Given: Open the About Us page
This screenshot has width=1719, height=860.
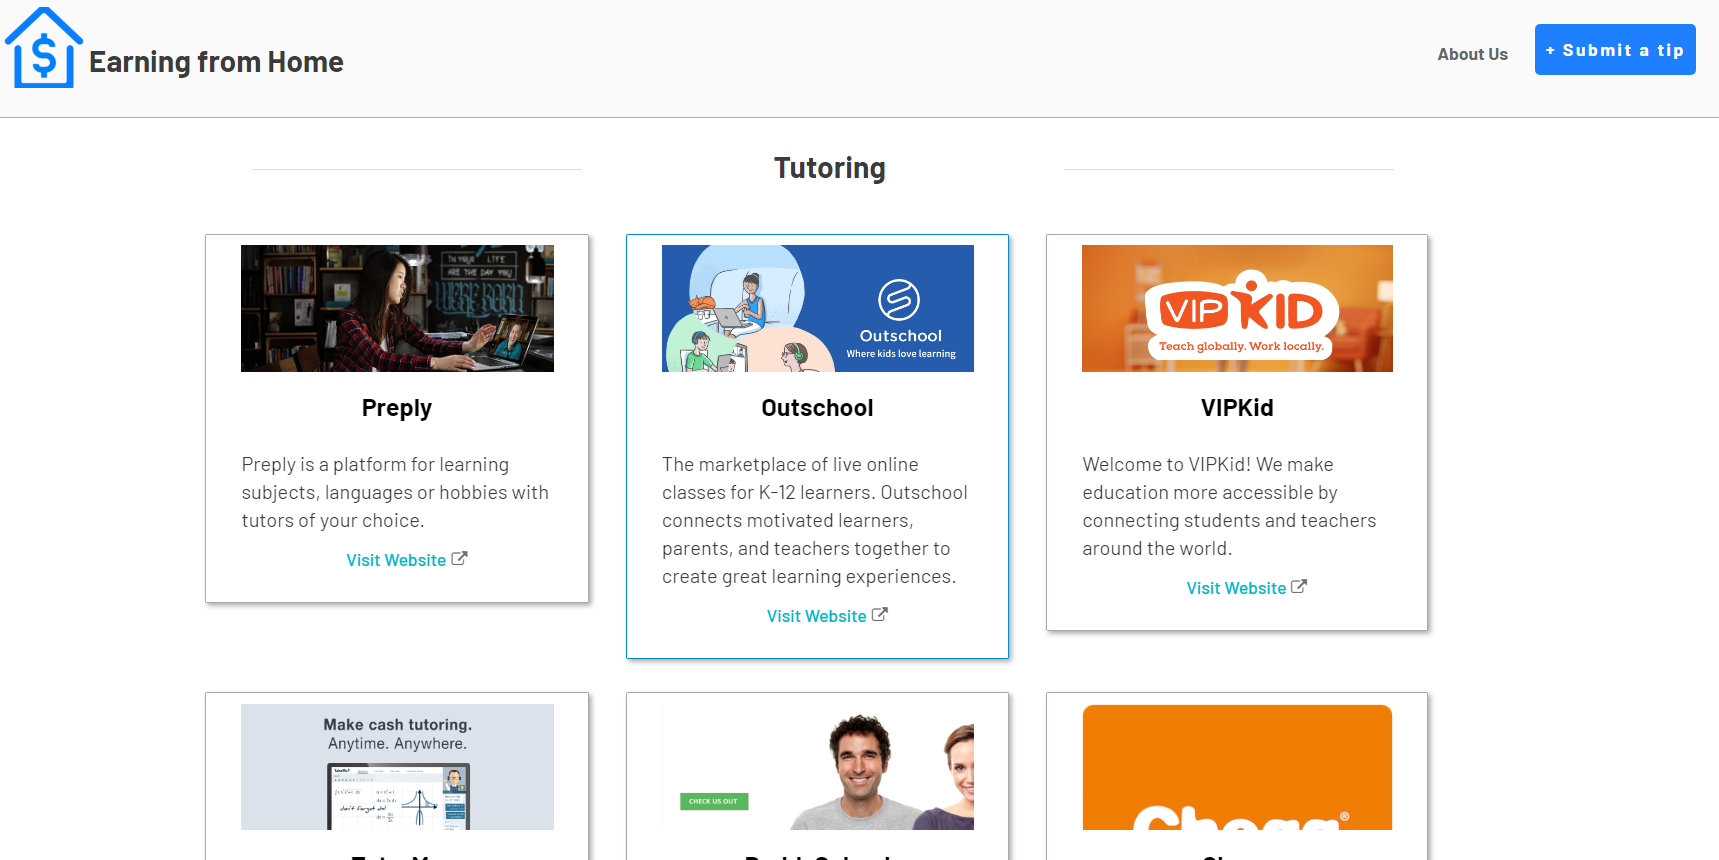Looking at the screenshot, I should (1472, 54).
